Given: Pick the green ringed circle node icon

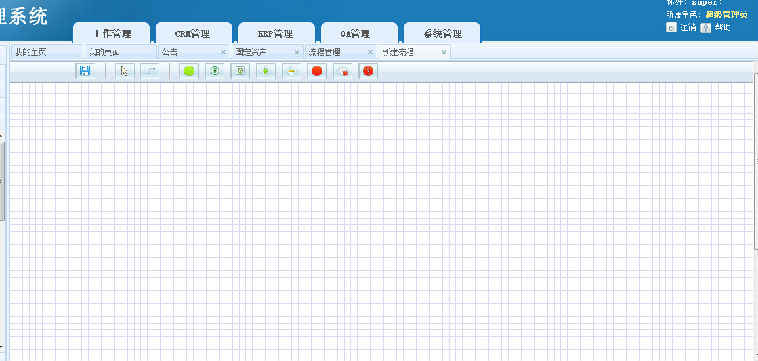Looking at the screenshot, I should pos(215,71).
